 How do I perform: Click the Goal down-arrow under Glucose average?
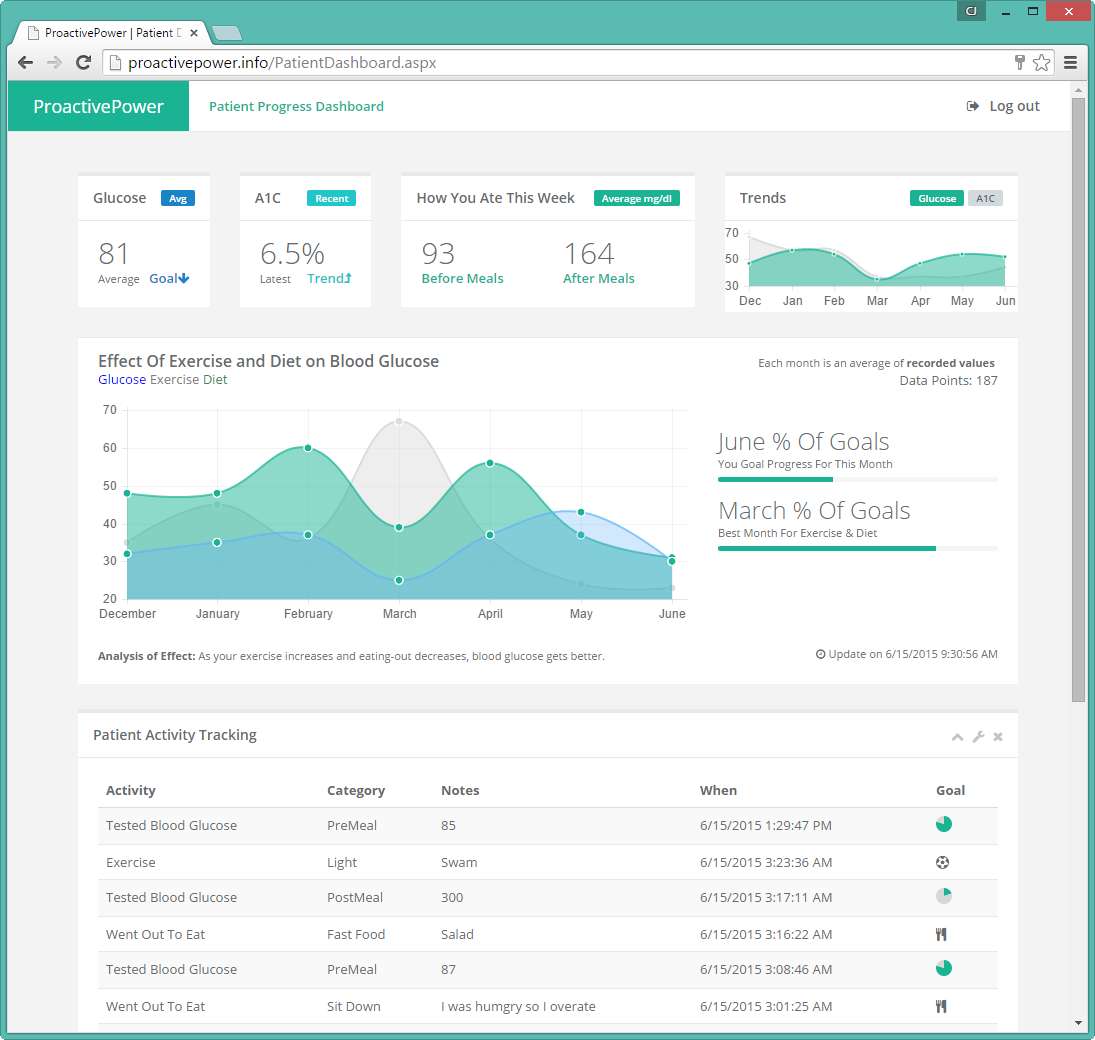tap(169, 278)
